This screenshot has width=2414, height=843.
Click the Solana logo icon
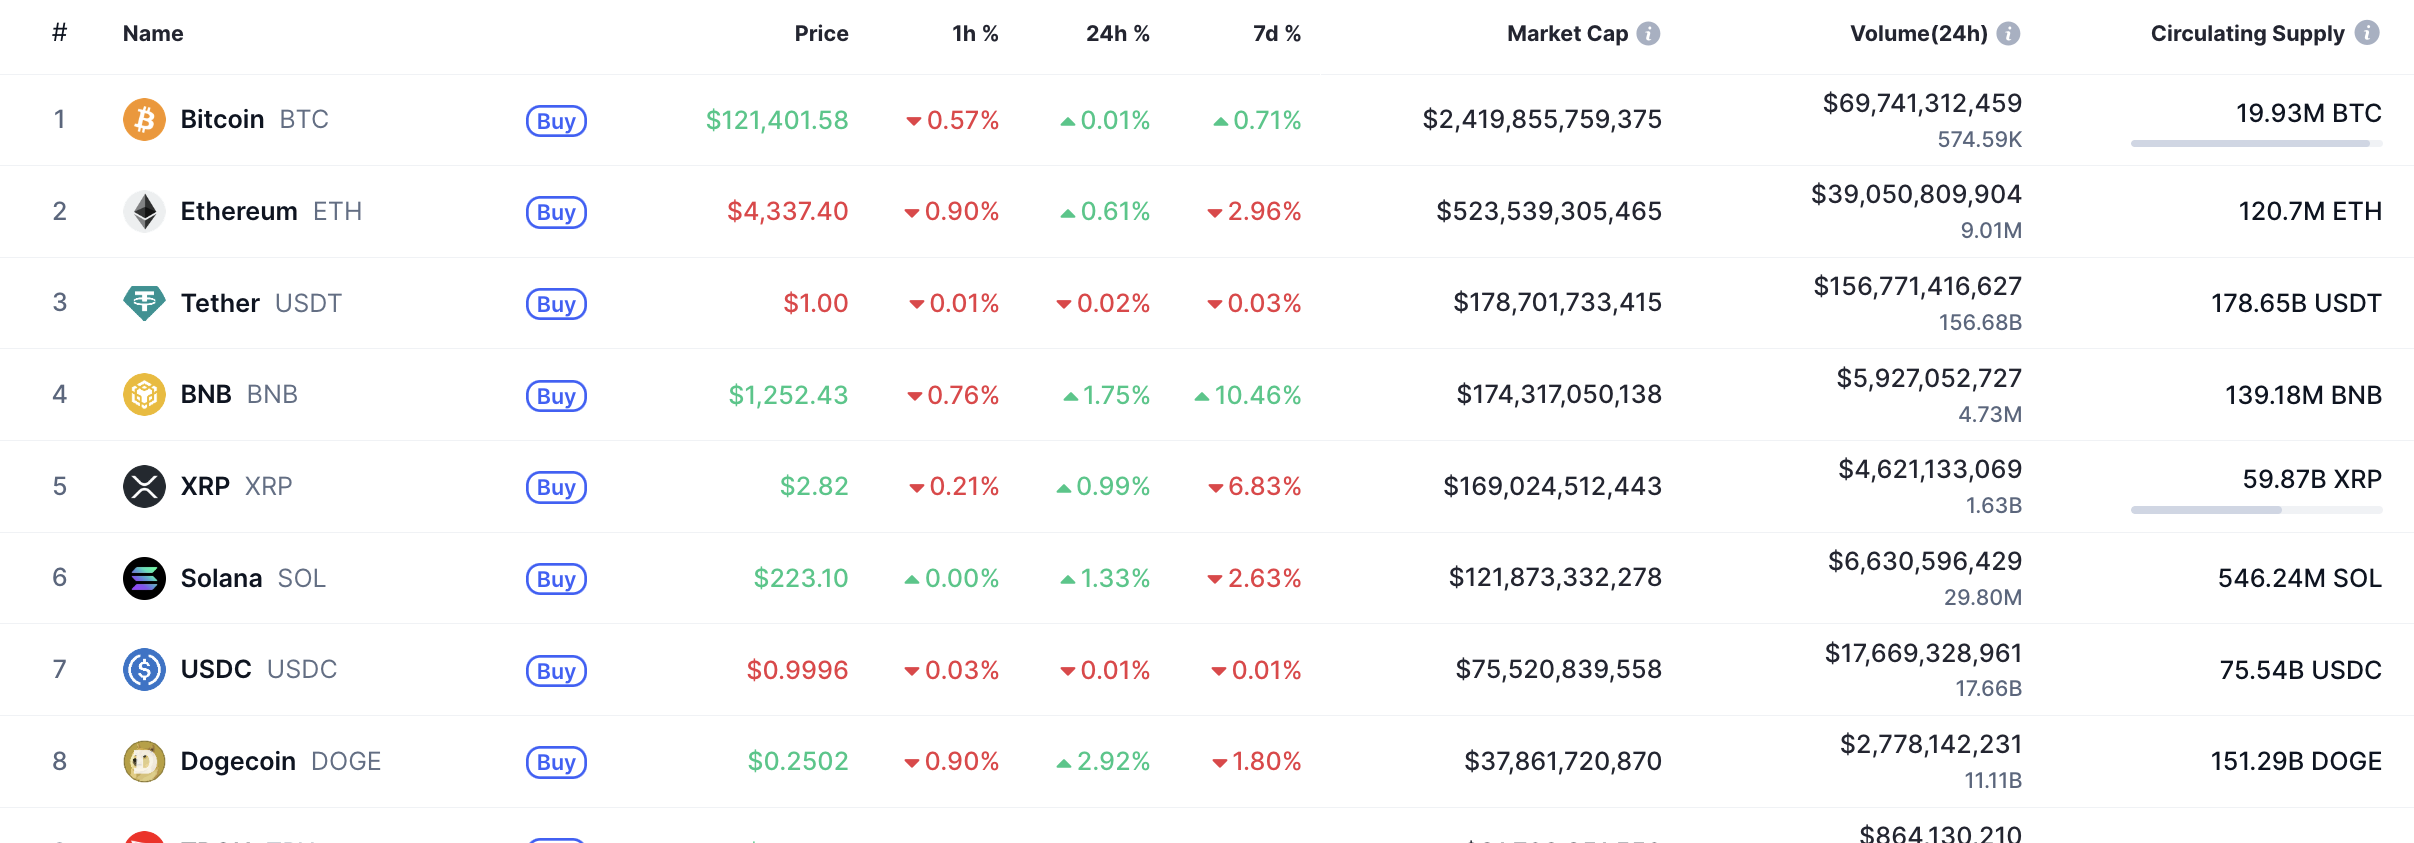144,578
